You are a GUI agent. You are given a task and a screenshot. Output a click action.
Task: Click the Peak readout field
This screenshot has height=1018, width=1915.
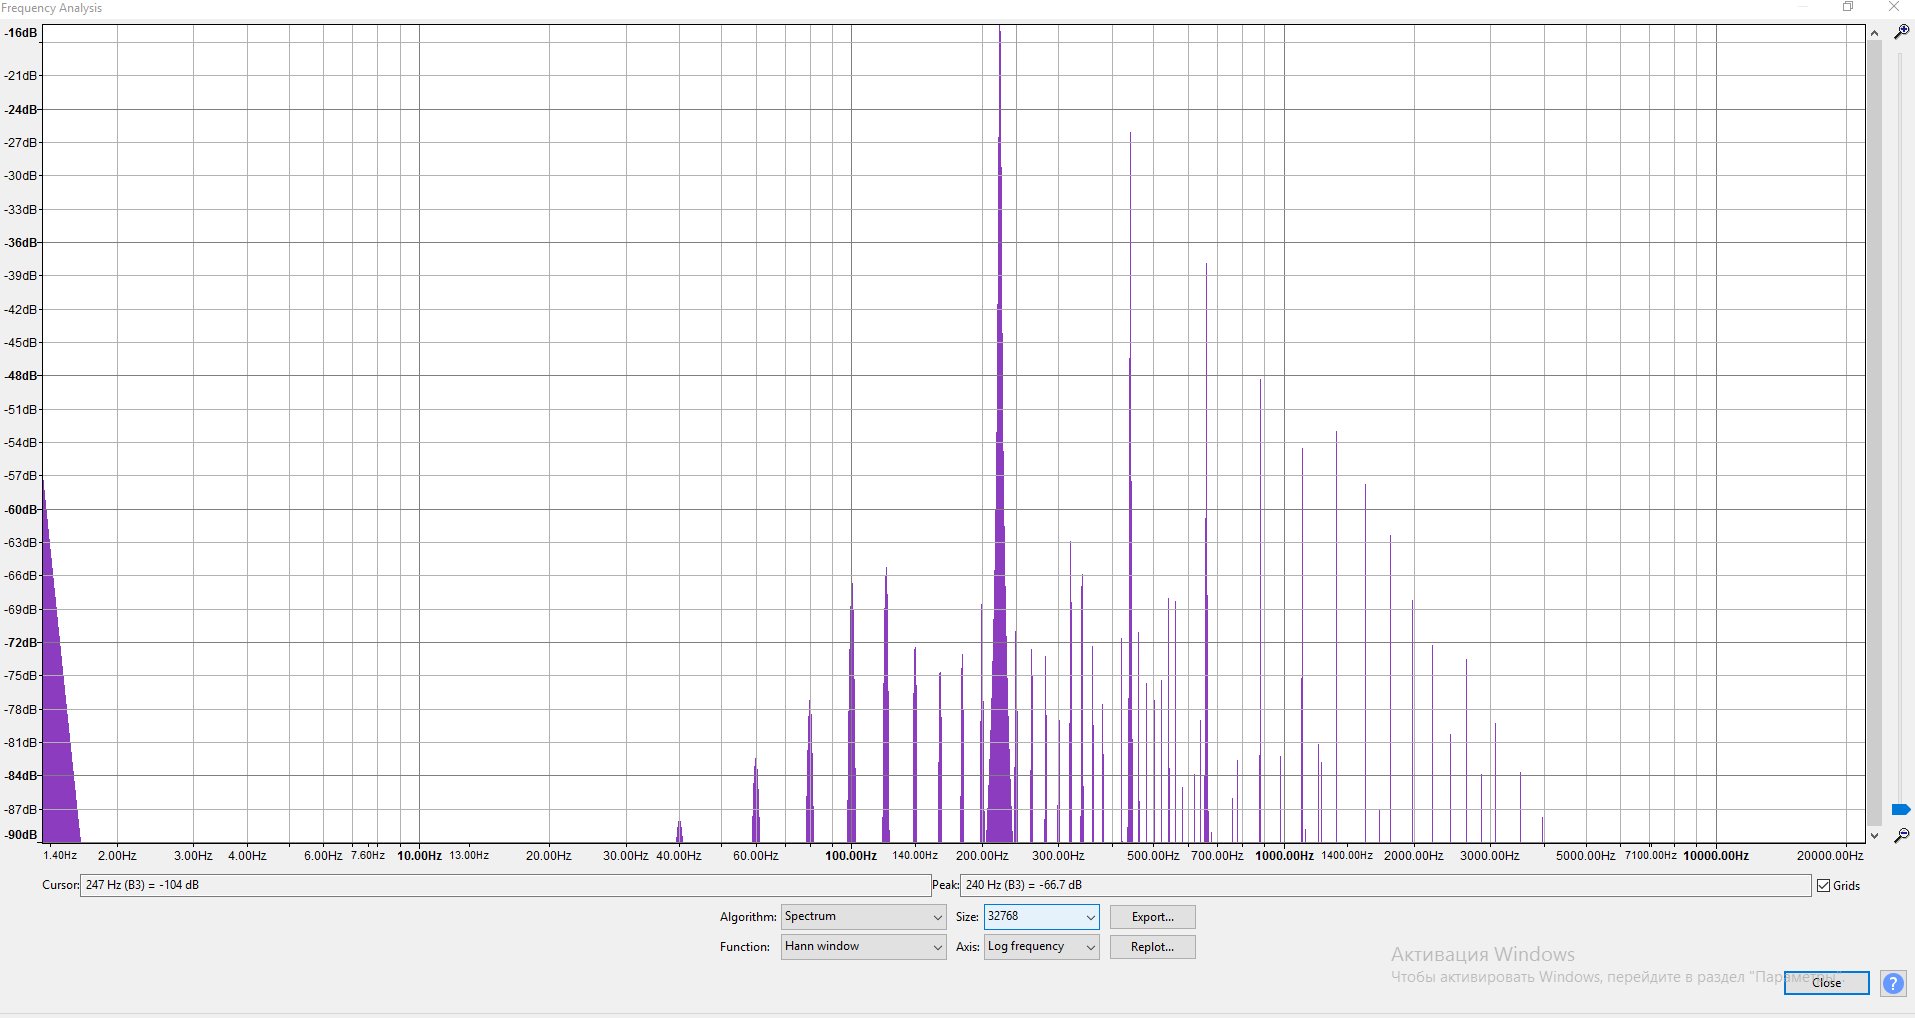click(1384, 886)
